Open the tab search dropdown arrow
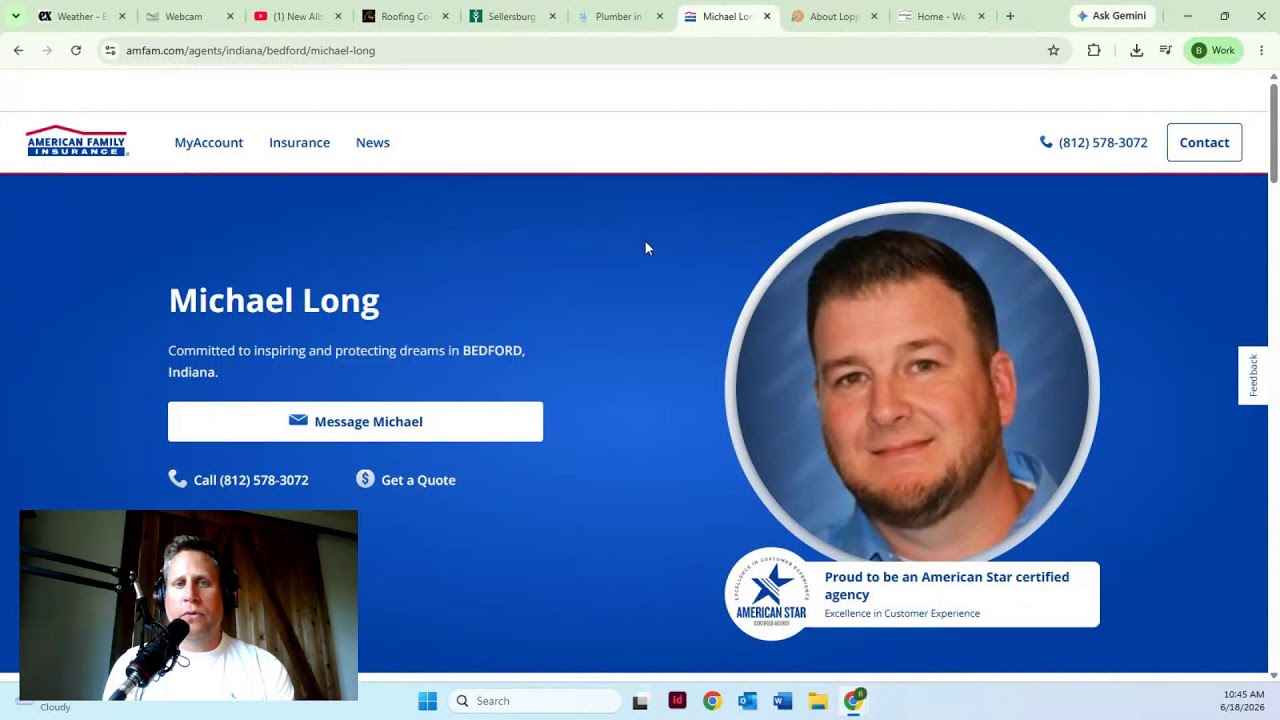1280x720 pixels. tap(15, 16)
